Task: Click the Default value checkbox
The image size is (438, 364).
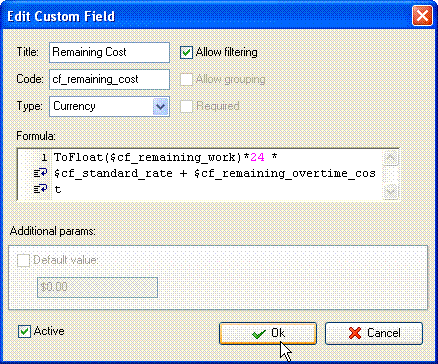Action: (24, 260)
